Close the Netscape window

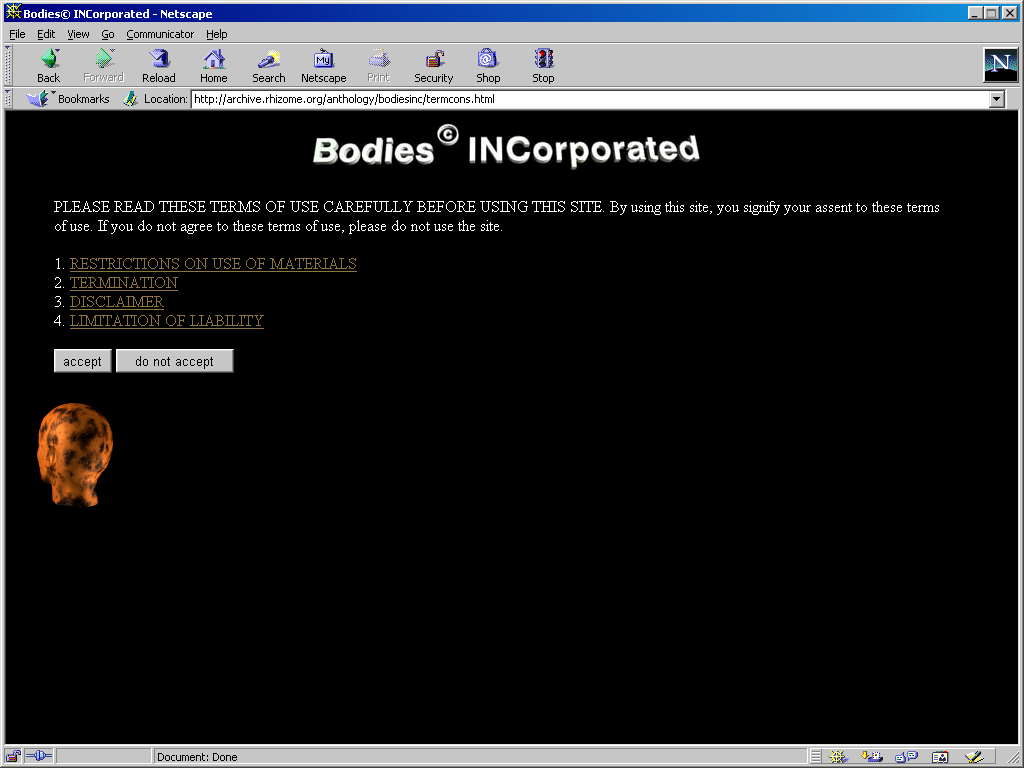(x=1008, y=12)
